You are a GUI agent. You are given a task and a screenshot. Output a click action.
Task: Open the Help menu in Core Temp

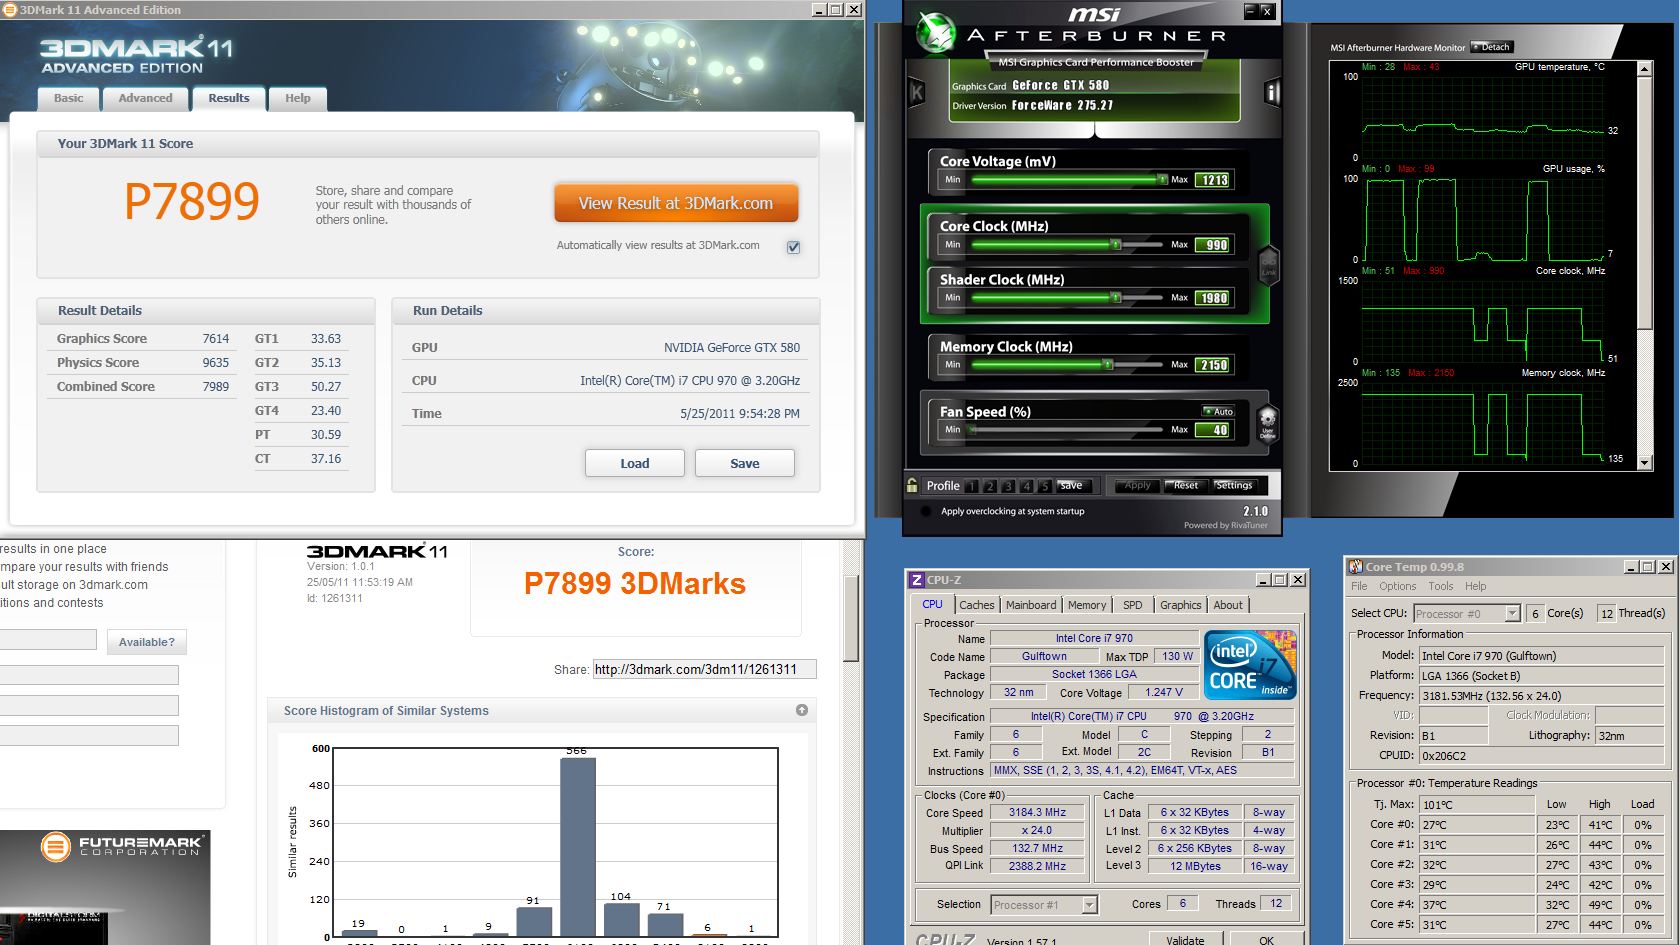pos(1476,586)
